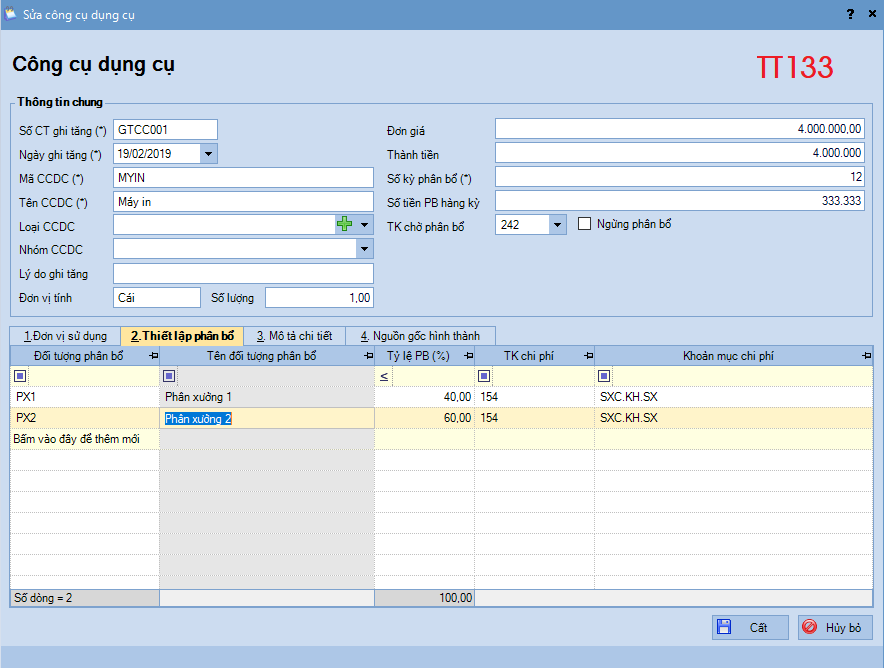Click the filter icon under Đối tượng phân bổ column
The width and height of the screenshot is (884, 668).
[20, 376]
